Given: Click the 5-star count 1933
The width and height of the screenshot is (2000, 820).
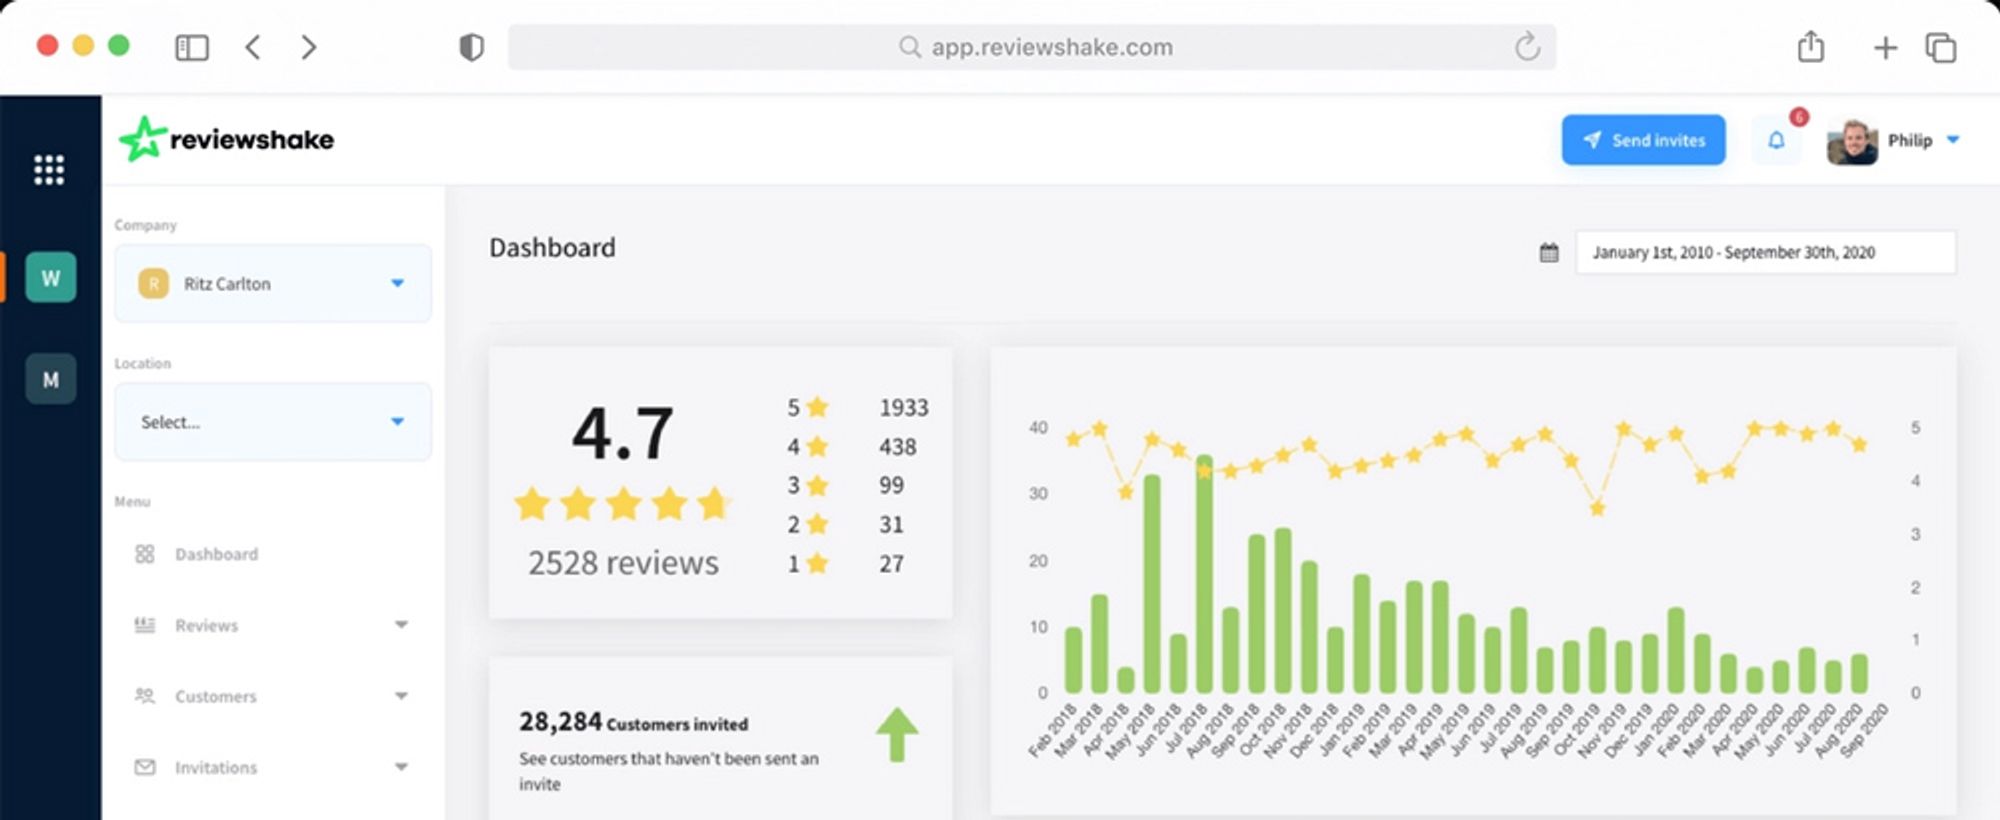Looking at the screenshot, I should (904, 408).
